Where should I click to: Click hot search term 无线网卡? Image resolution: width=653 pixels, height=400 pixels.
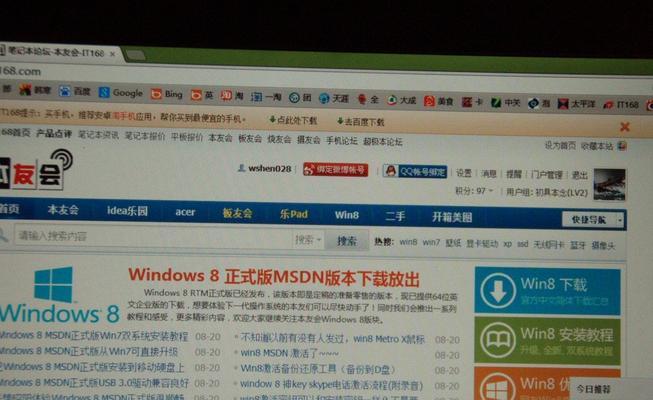tap(549, 245)
